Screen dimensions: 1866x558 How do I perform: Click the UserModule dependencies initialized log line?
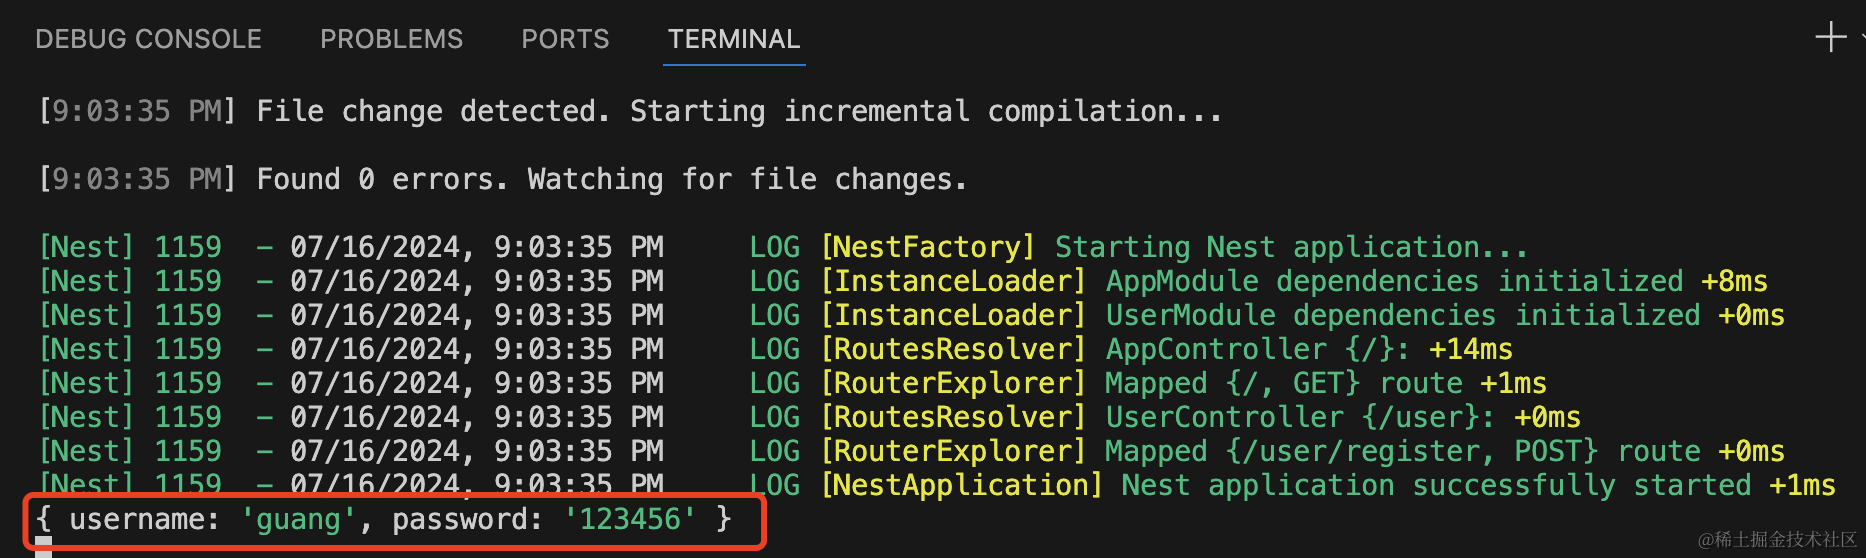(x=911, y=315)
